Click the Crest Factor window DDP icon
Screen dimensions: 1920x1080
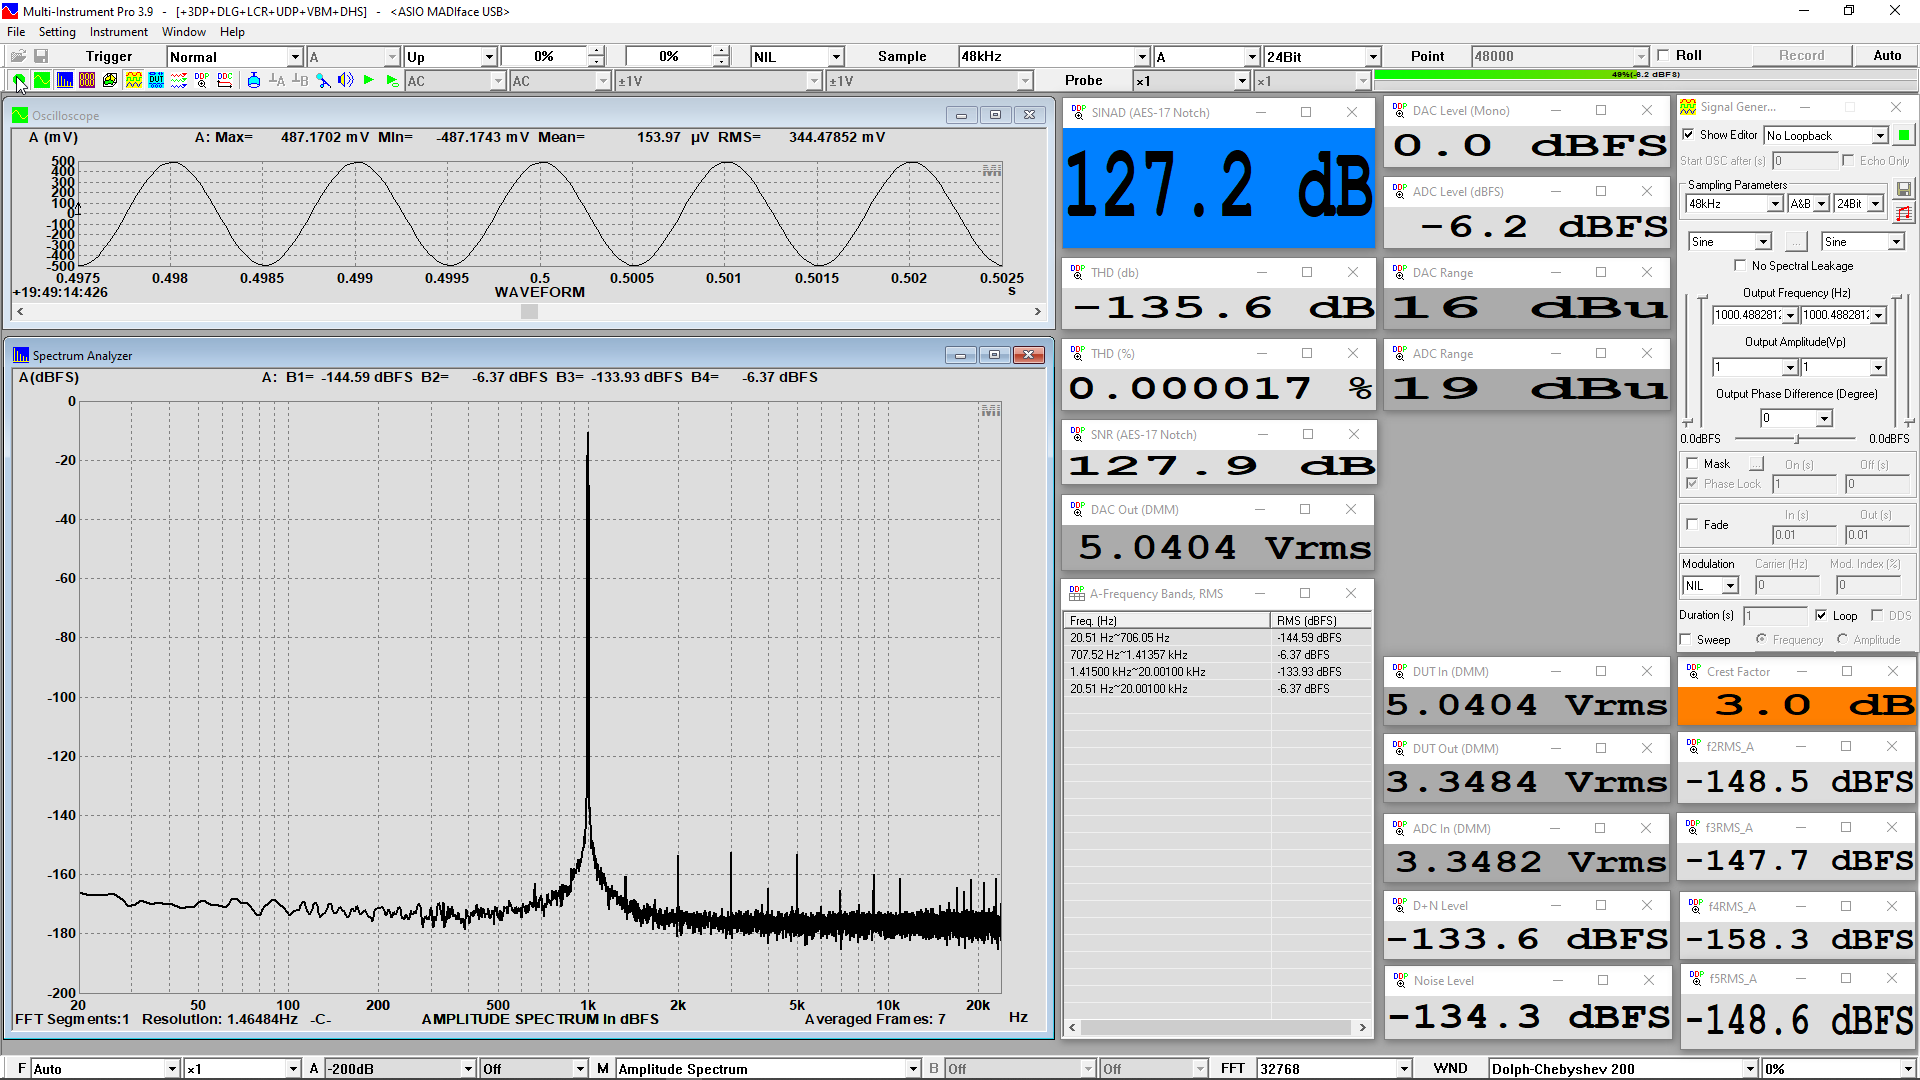pos(1693,671)
